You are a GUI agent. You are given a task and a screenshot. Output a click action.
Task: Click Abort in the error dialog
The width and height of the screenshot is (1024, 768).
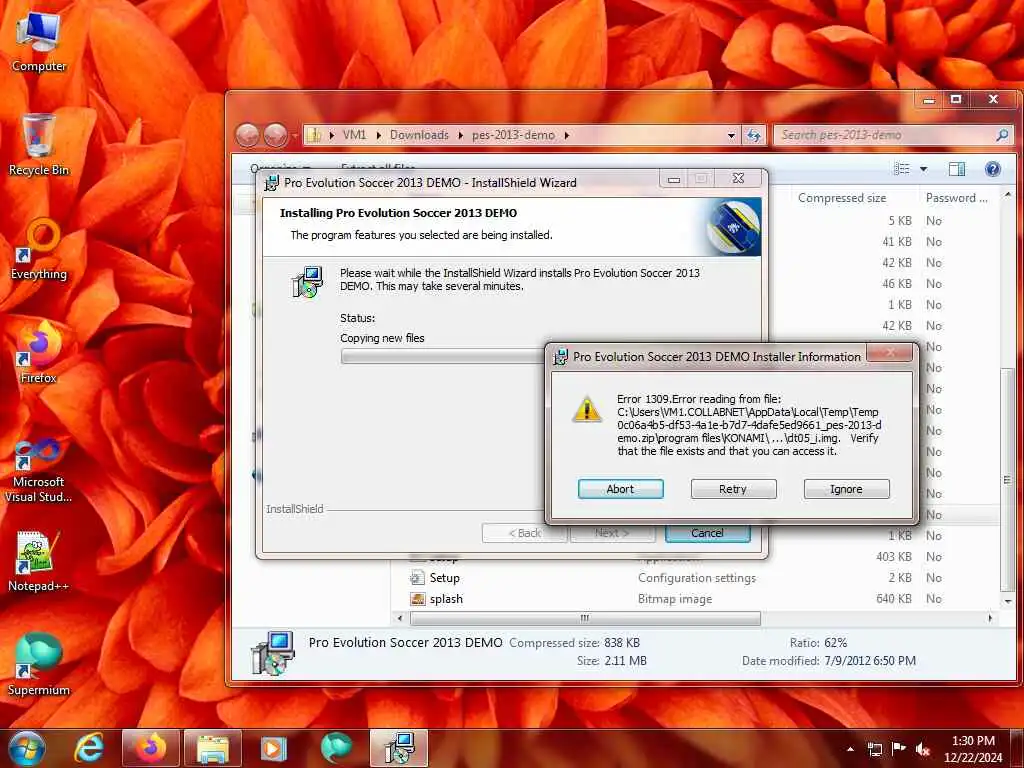(x=620, y=489)
